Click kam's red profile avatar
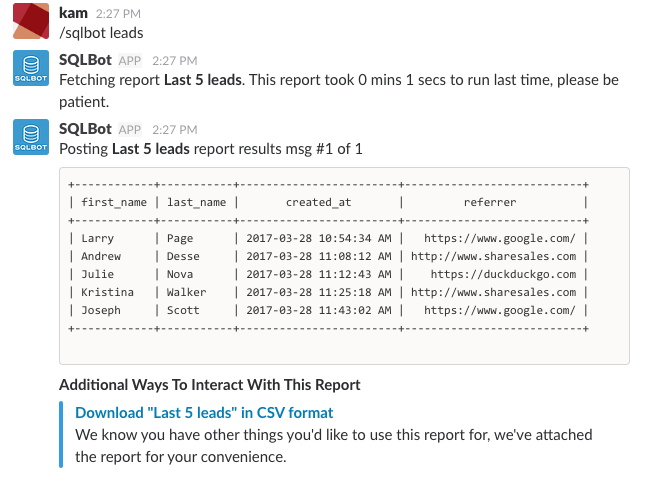 click(31, 21)
